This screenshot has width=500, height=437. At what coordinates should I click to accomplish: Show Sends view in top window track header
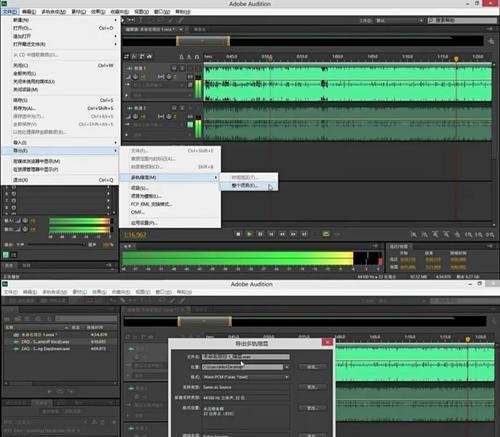tap(142, 57)
